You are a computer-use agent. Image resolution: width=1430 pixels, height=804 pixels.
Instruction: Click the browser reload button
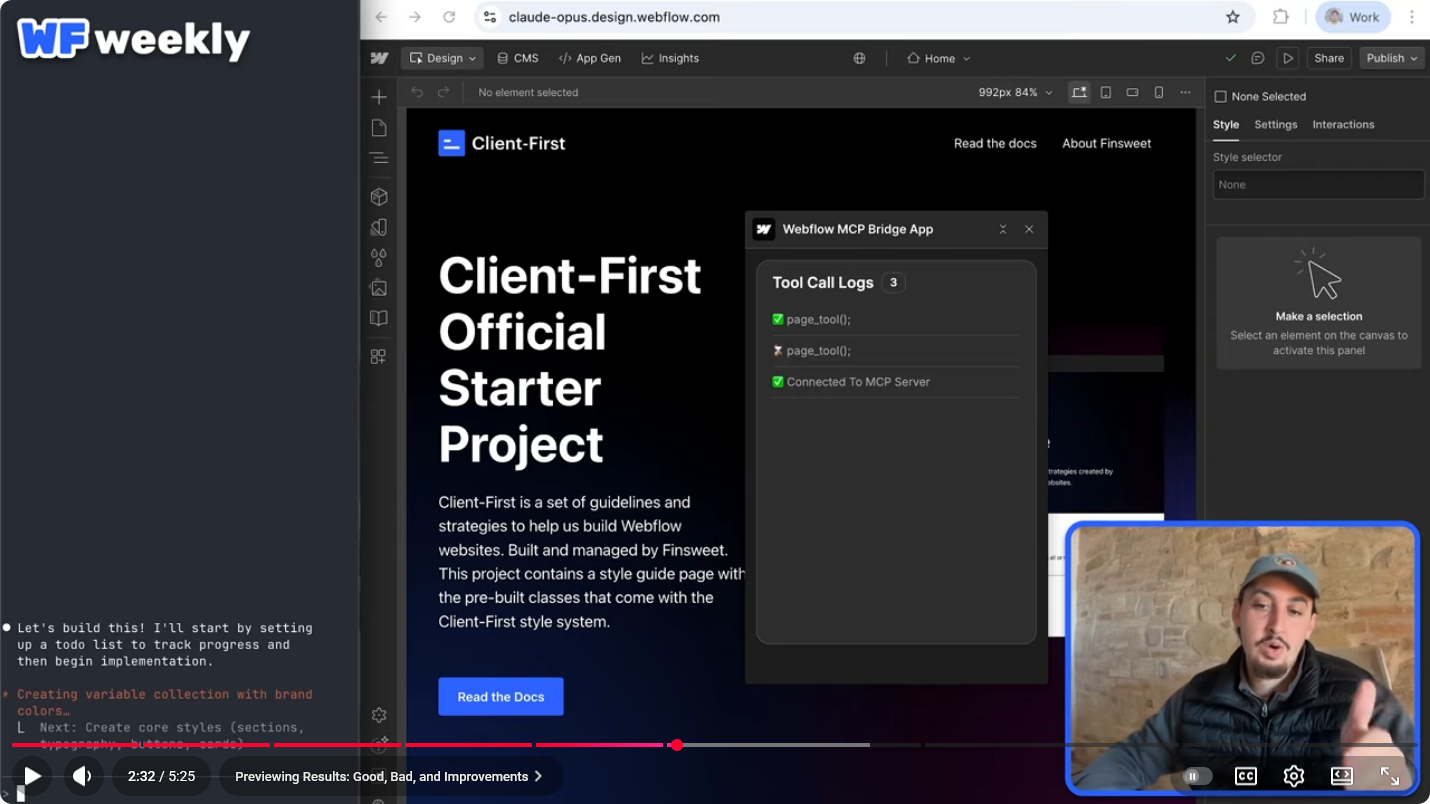pyautogui.click(x=449, y=17)
